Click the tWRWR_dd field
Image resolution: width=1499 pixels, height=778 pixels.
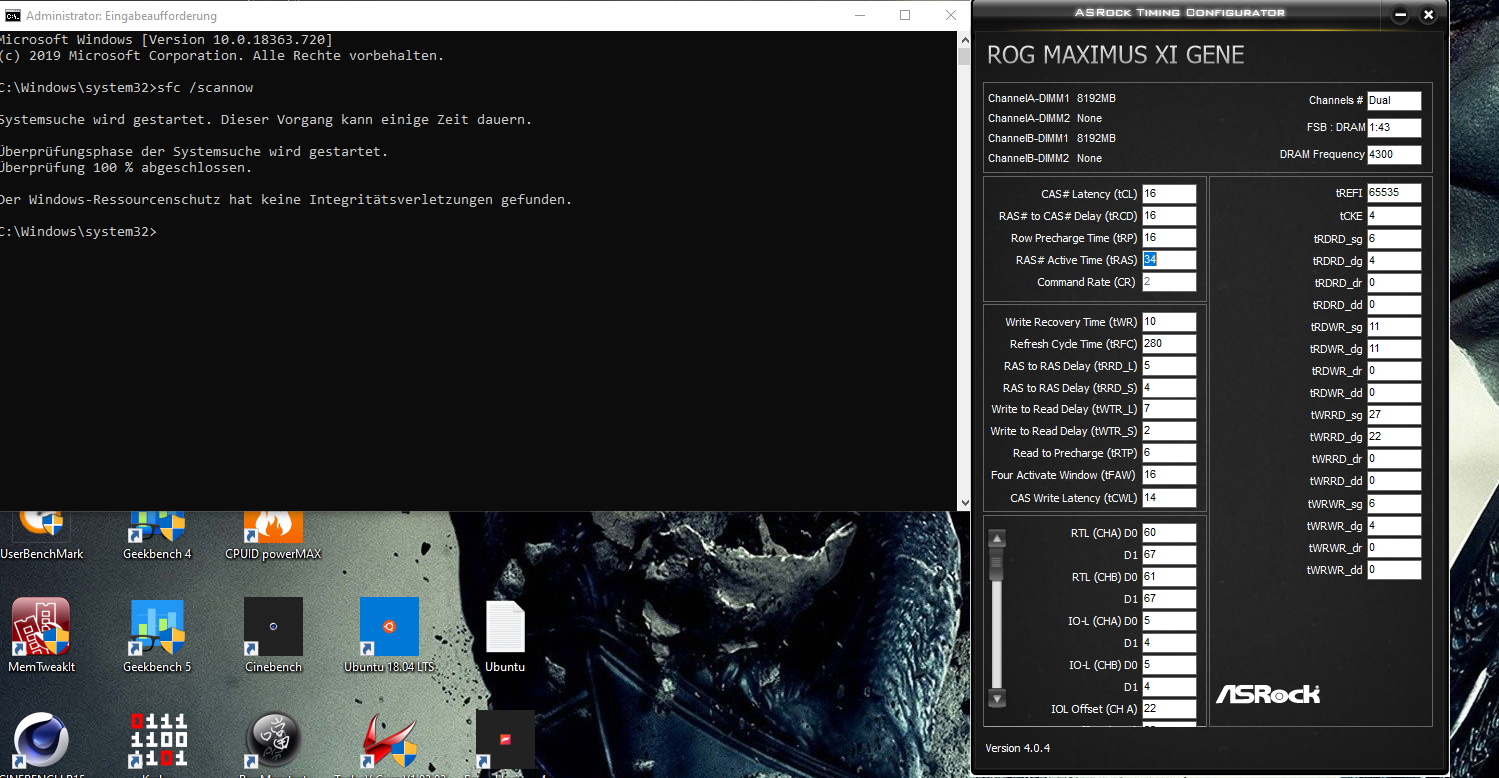tap(1394, 570)
